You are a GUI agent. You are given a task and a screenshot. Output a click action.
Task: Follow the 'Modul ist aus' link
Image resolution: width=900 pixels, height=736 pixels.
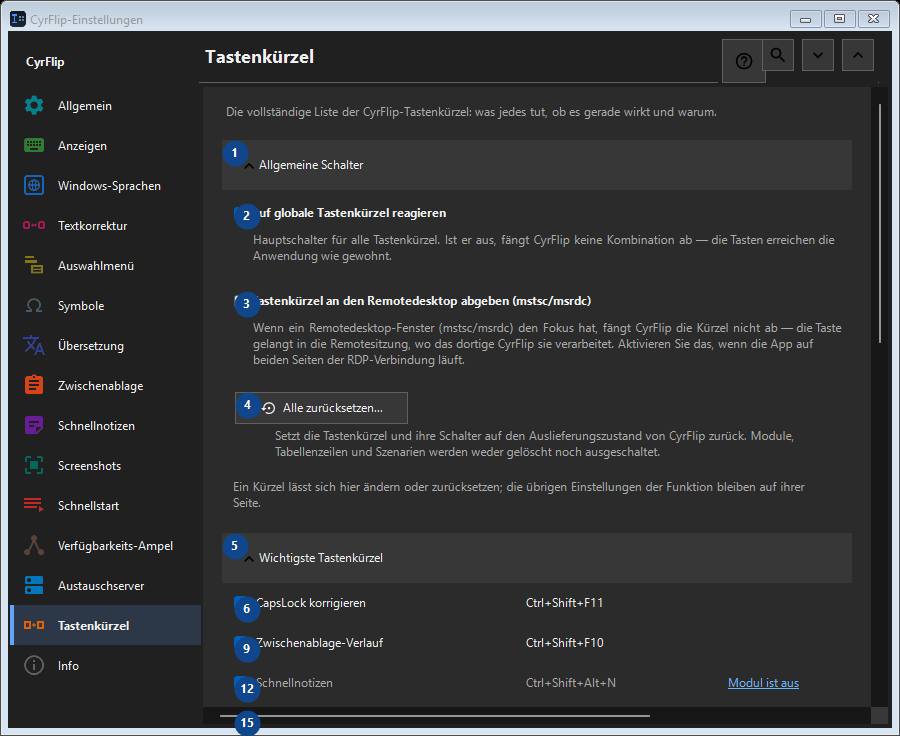click(x=763, y=683)
